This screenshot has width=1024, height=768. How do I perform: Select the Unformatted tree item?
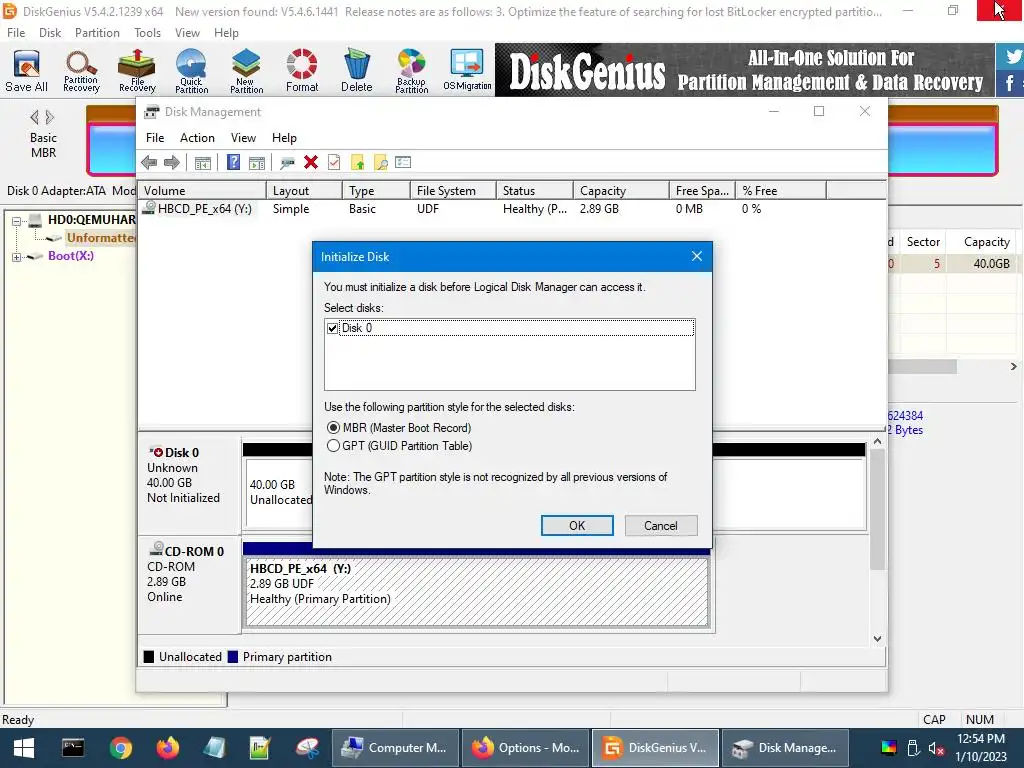[x=101, y=238]
